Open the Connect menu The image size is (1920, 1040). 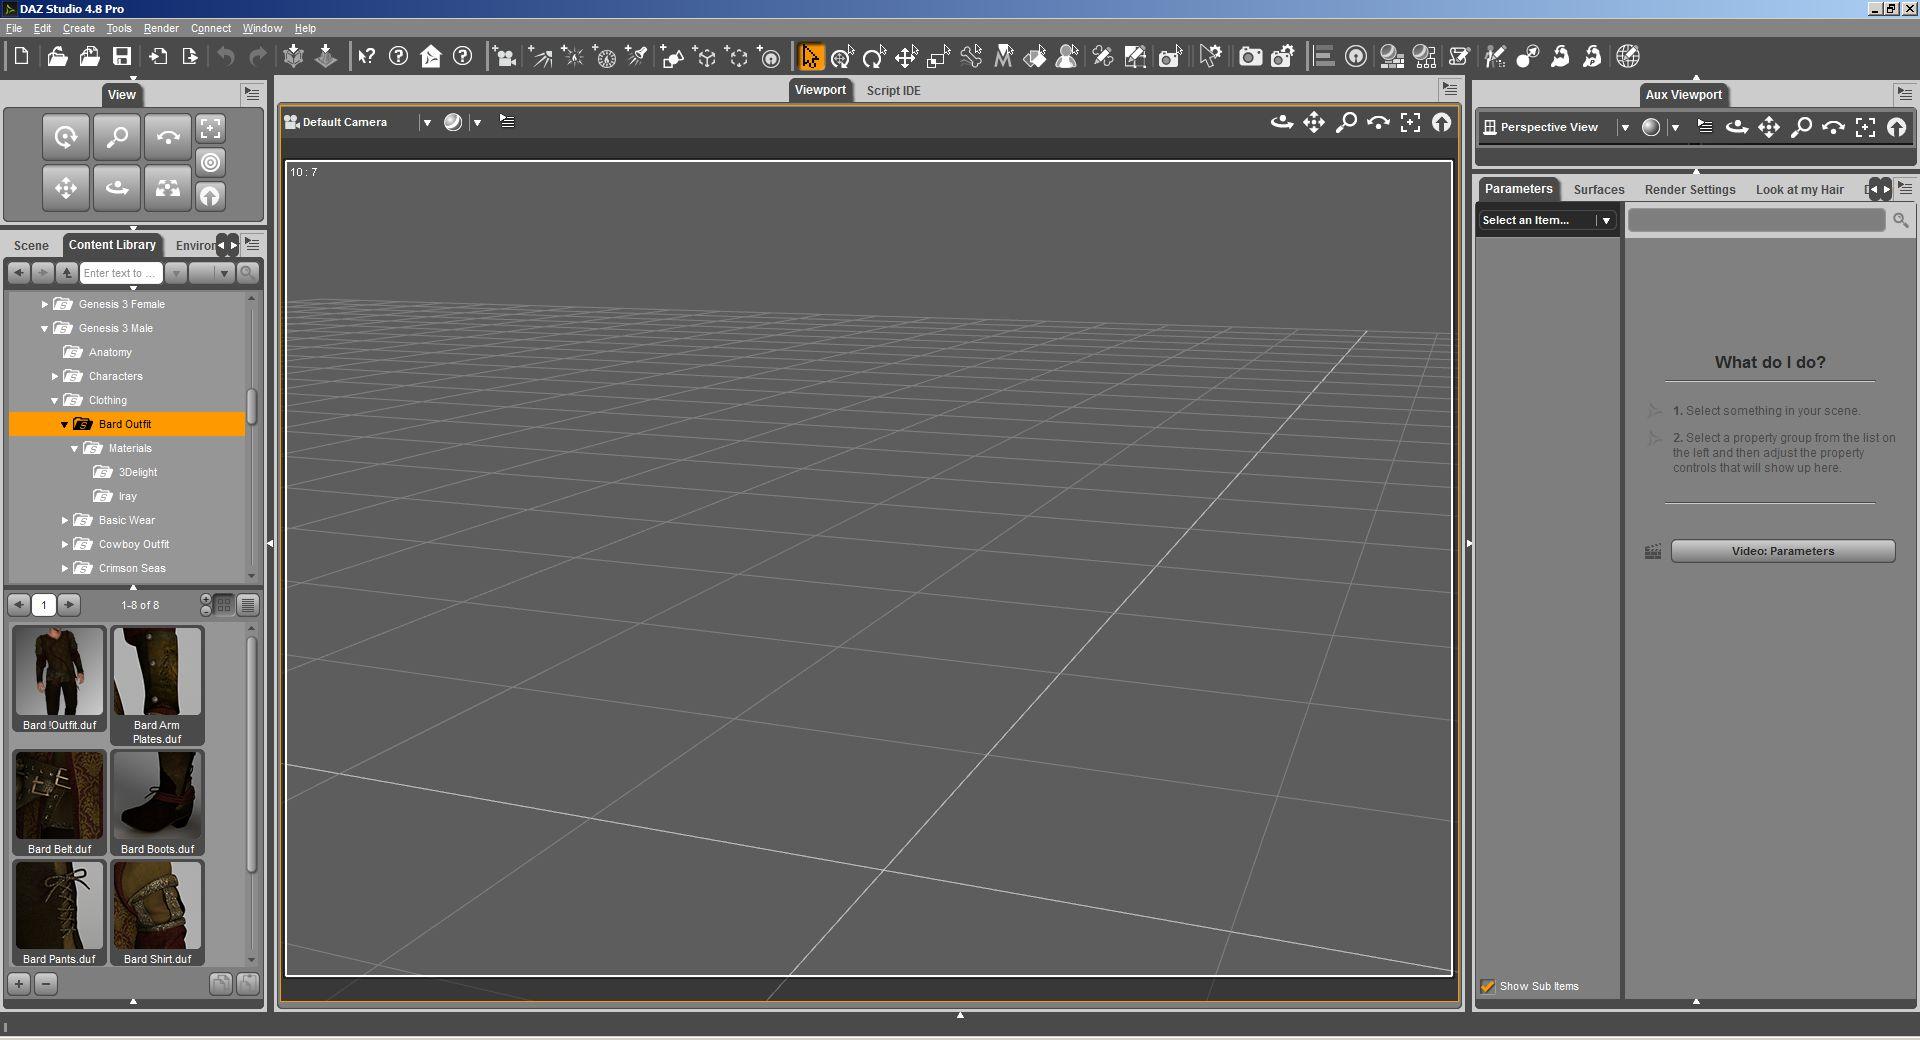tap(211, 28)
